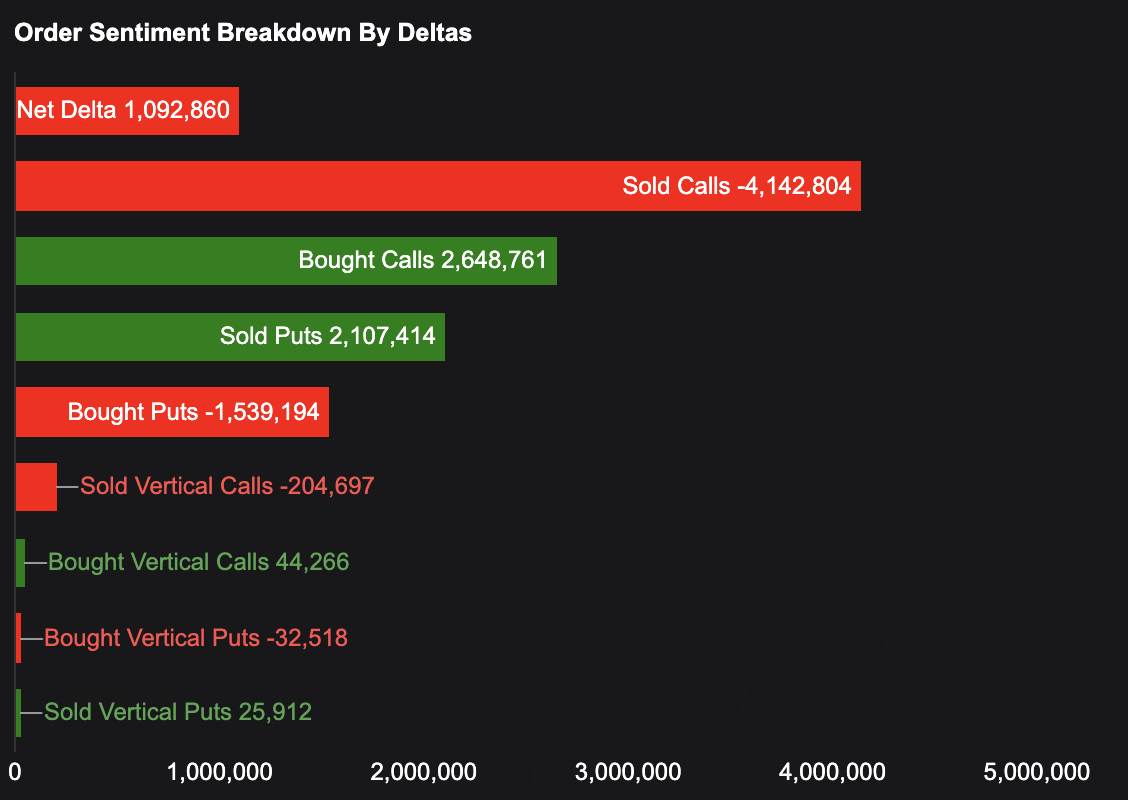Click the 1,000,000 axis tick label
This screenshot has width=1128, height=800.
218,771
